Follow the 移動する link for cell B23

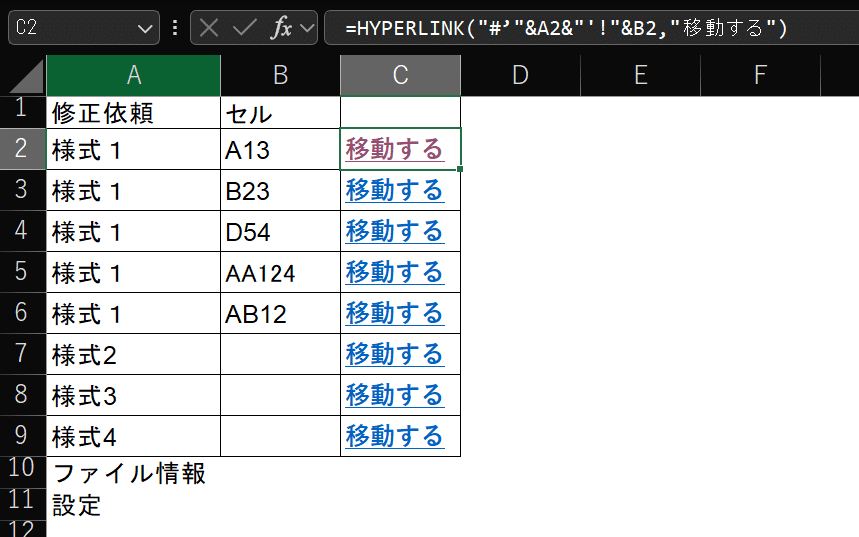[394, 190]
